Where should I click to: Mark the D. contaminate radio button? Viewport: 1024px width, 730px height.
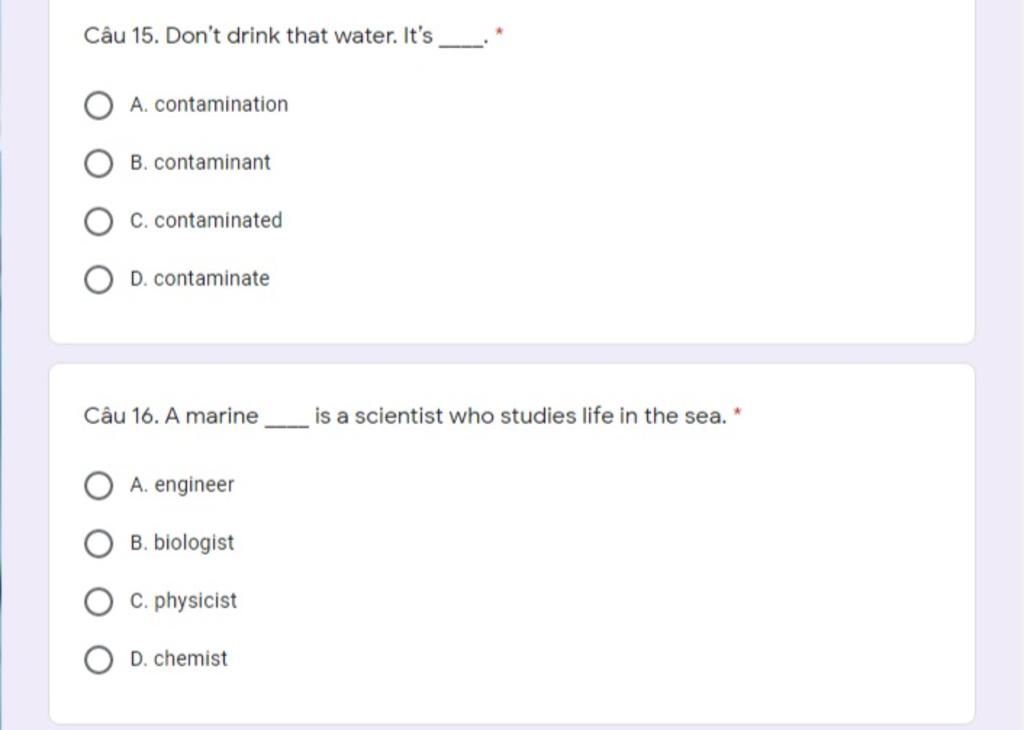pos(99,279)
